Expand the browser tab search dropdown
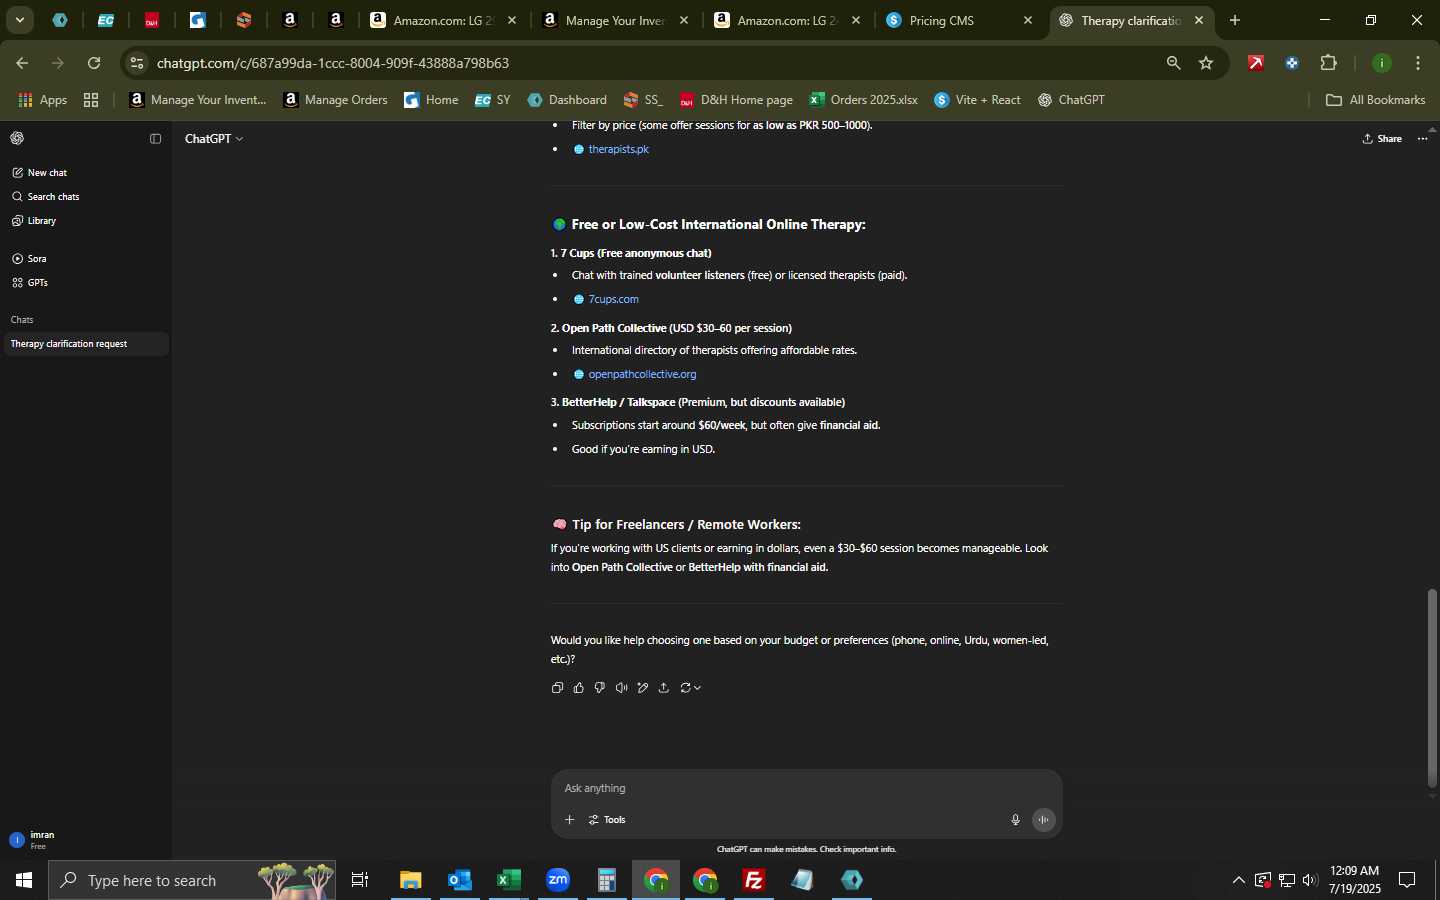 (19, 20)
